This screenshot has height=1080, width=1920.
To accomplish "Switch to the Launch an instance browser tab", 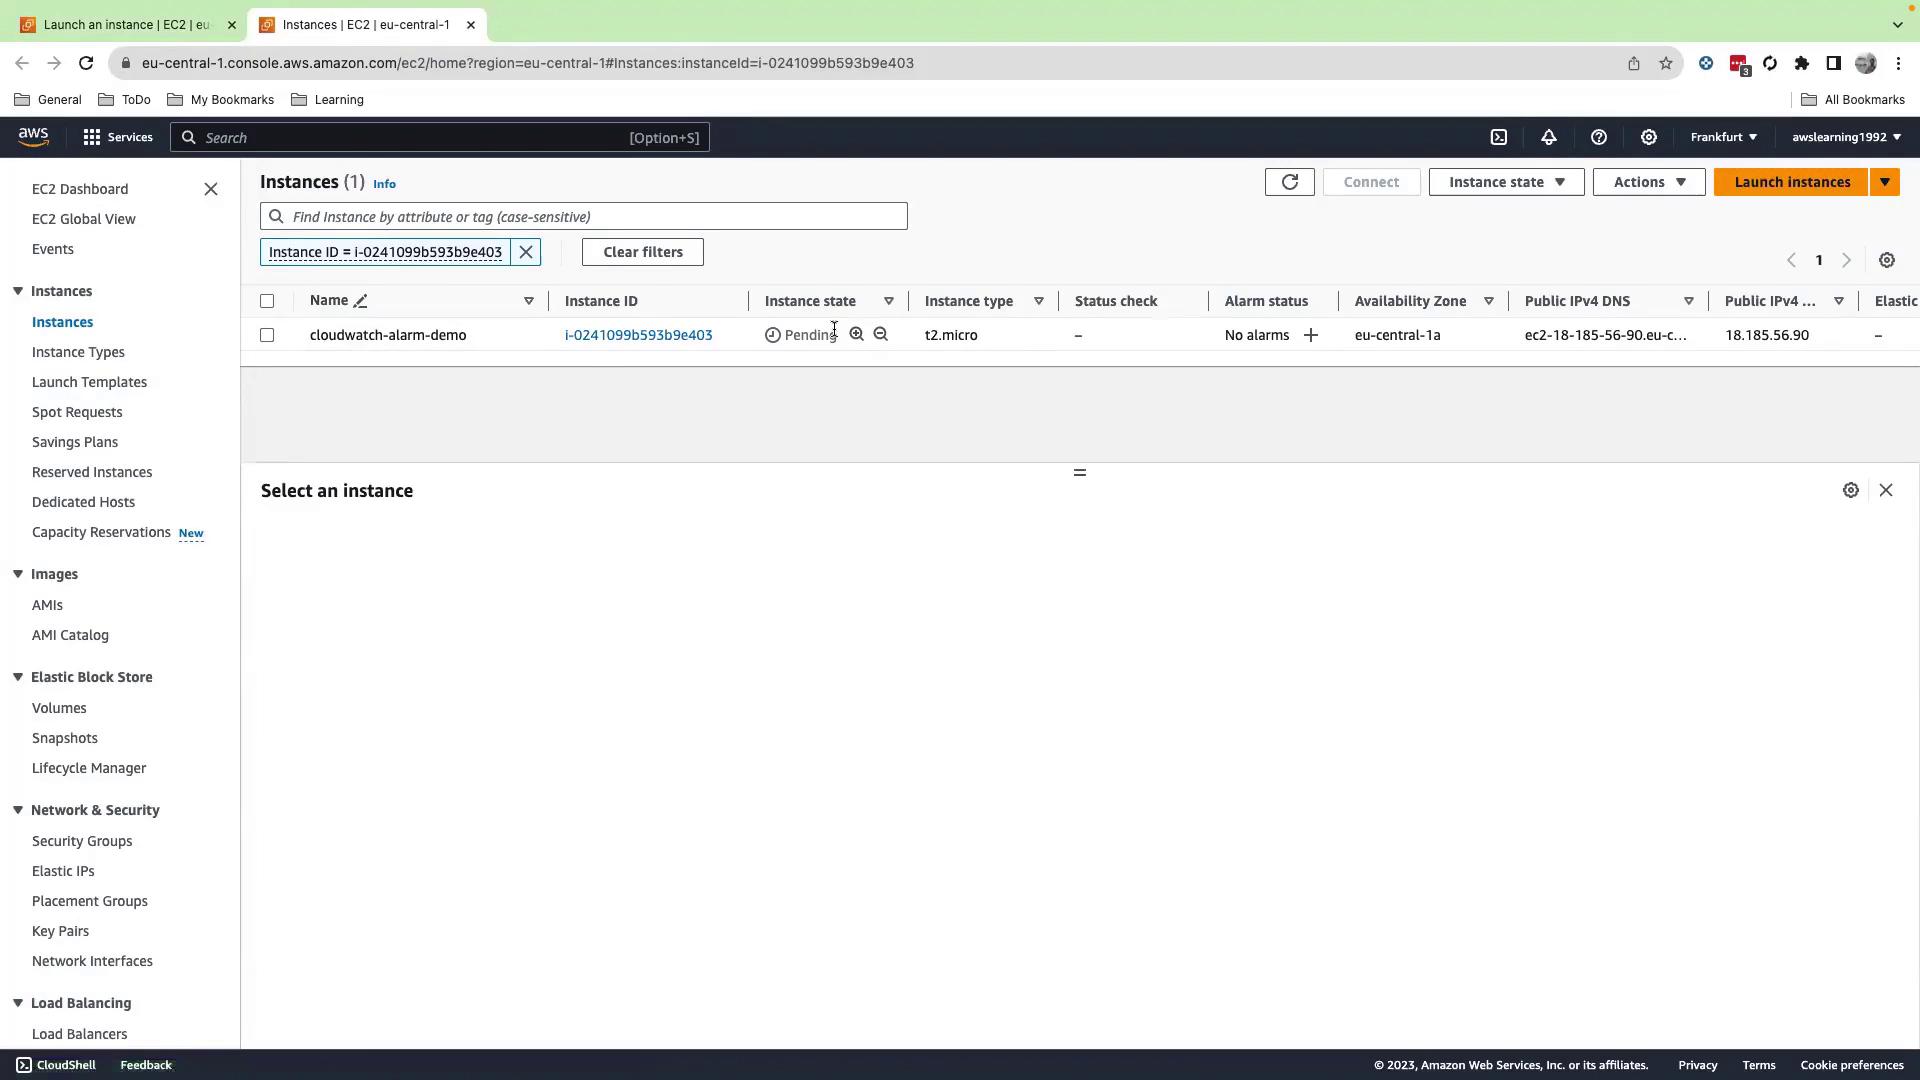I will click(126, 24).
